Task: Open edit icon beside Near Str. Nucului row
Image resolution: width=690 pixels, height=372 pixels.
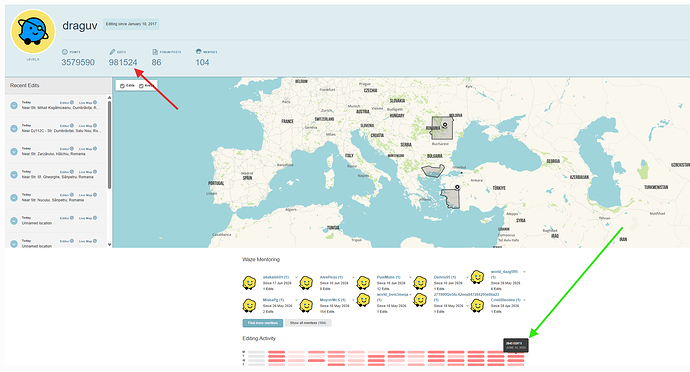Action: point(14,198)
